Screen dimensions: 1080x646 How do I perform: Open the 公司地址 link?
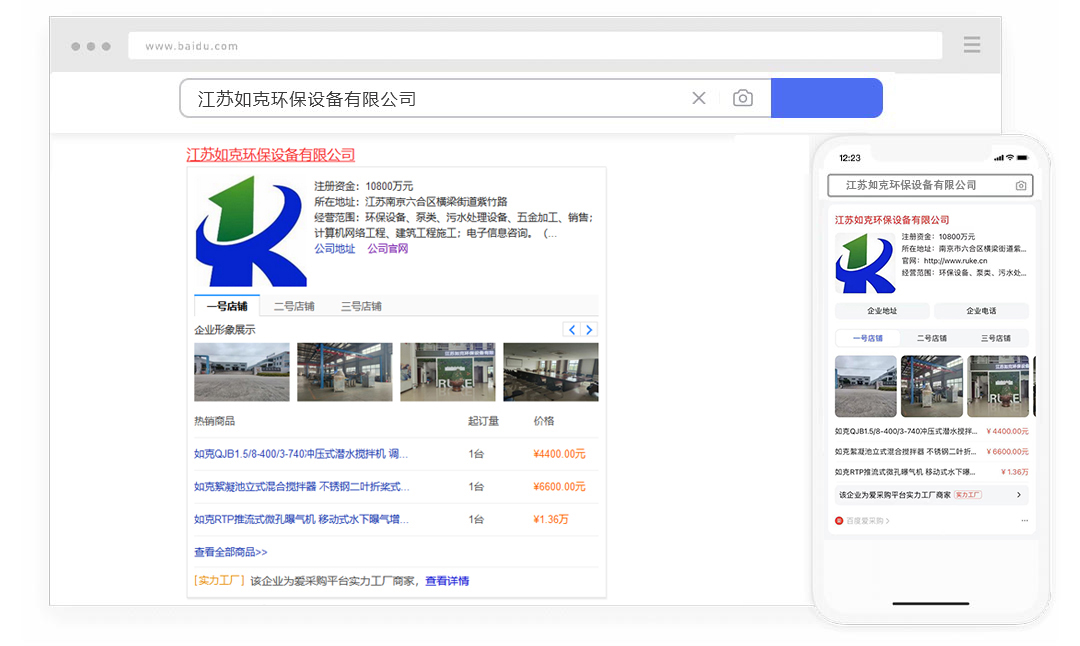(335, 249)
